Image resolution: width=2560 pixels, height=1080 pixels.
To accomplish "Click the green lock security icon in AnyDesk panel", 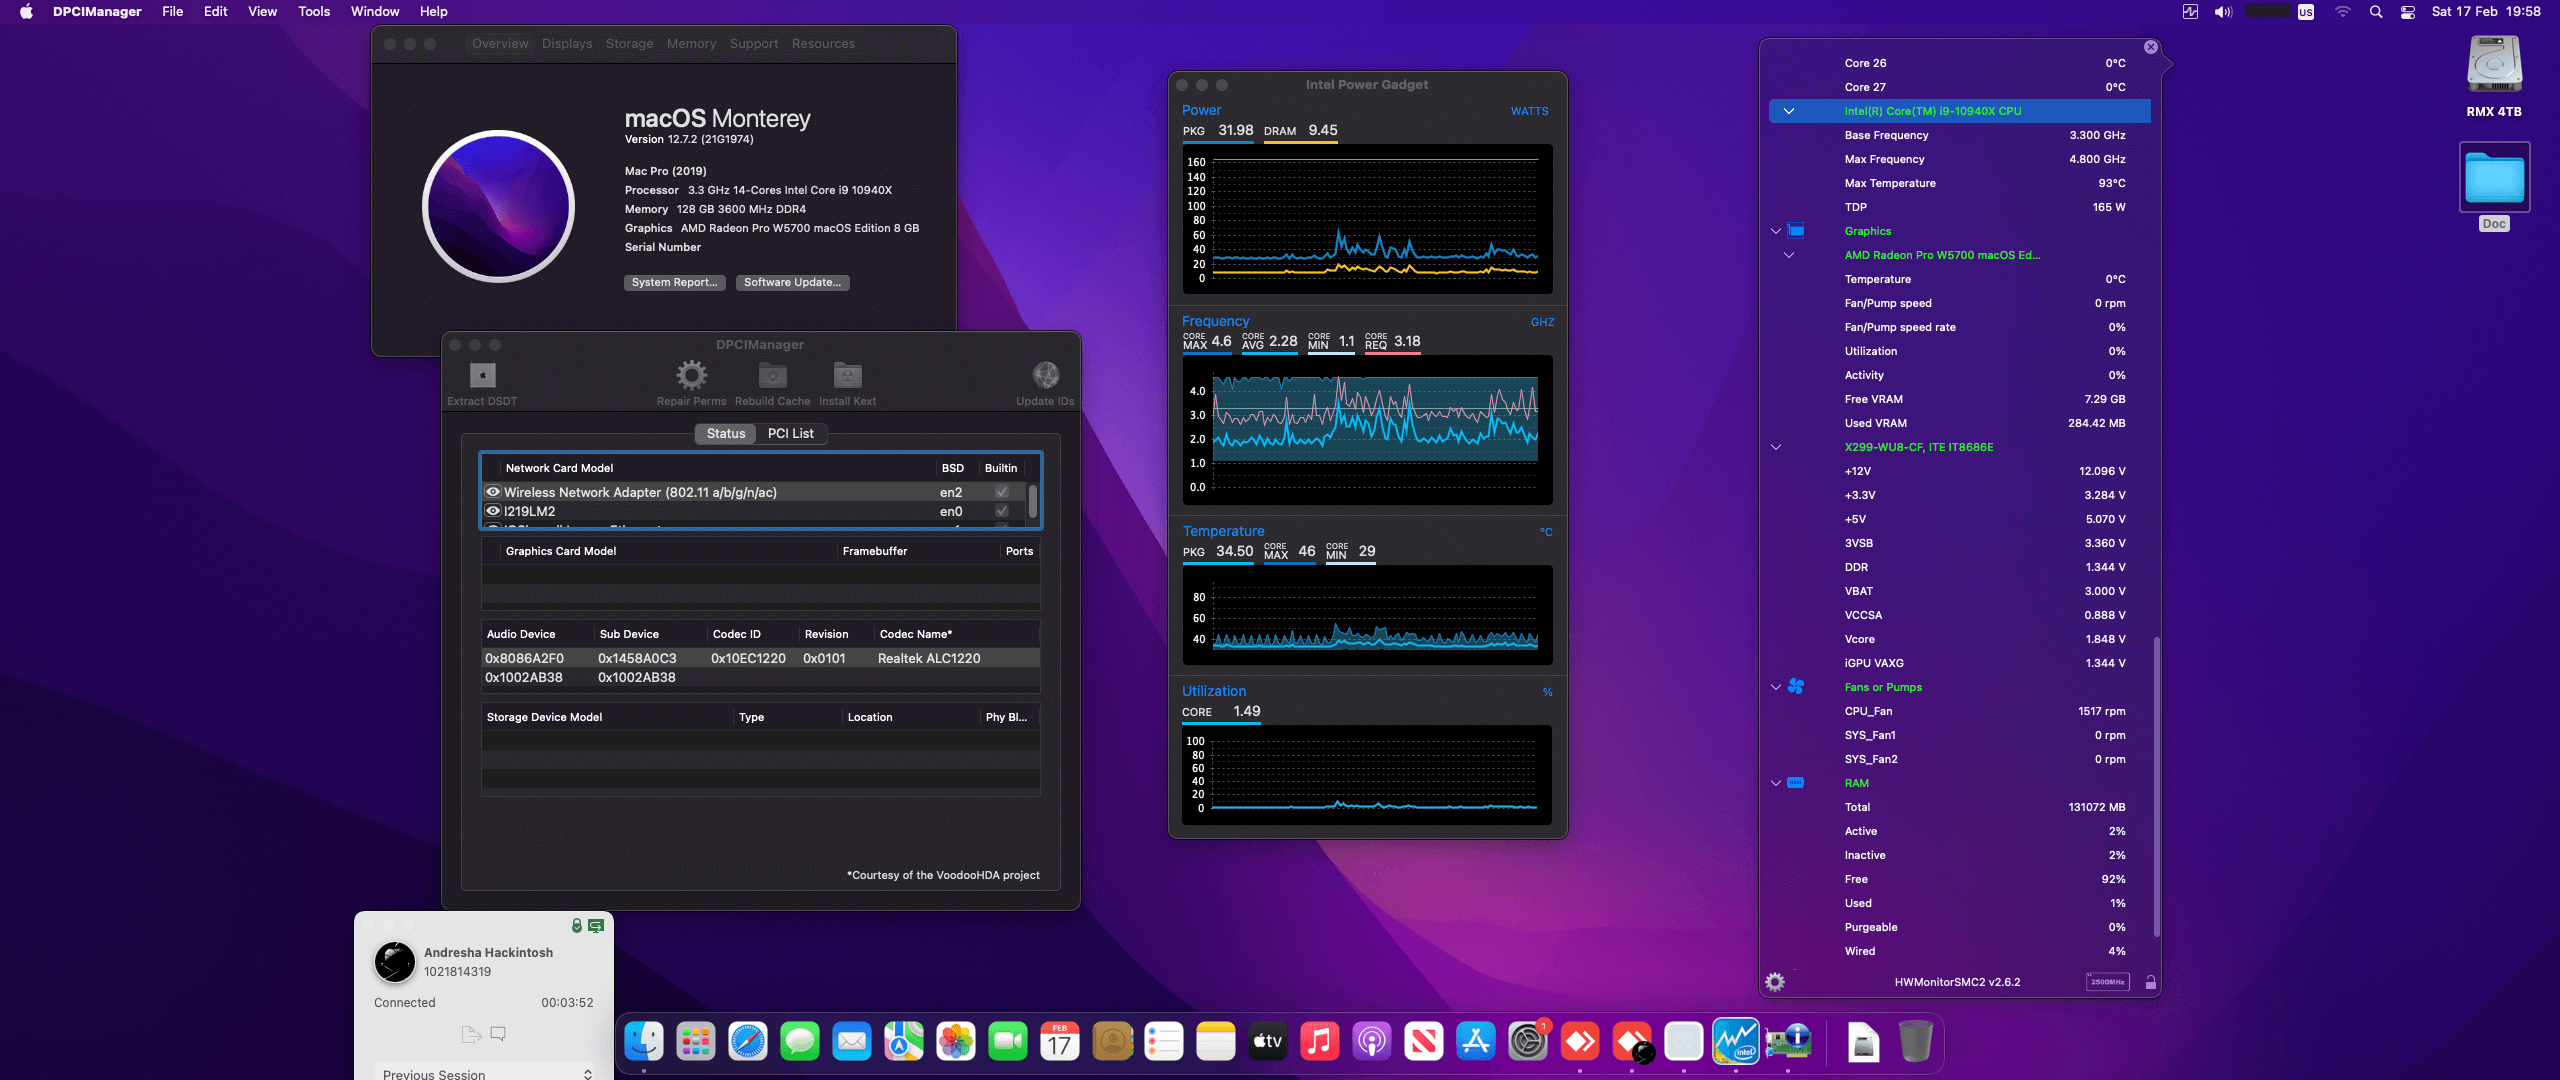I will click(x=576, y=926).
